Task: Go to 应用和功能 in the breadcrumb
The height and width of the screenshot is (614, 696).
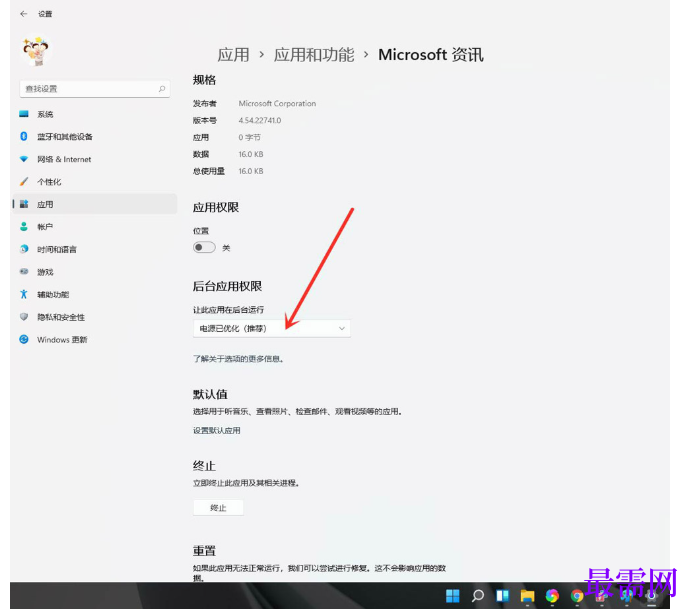Action: coord(314,55)
